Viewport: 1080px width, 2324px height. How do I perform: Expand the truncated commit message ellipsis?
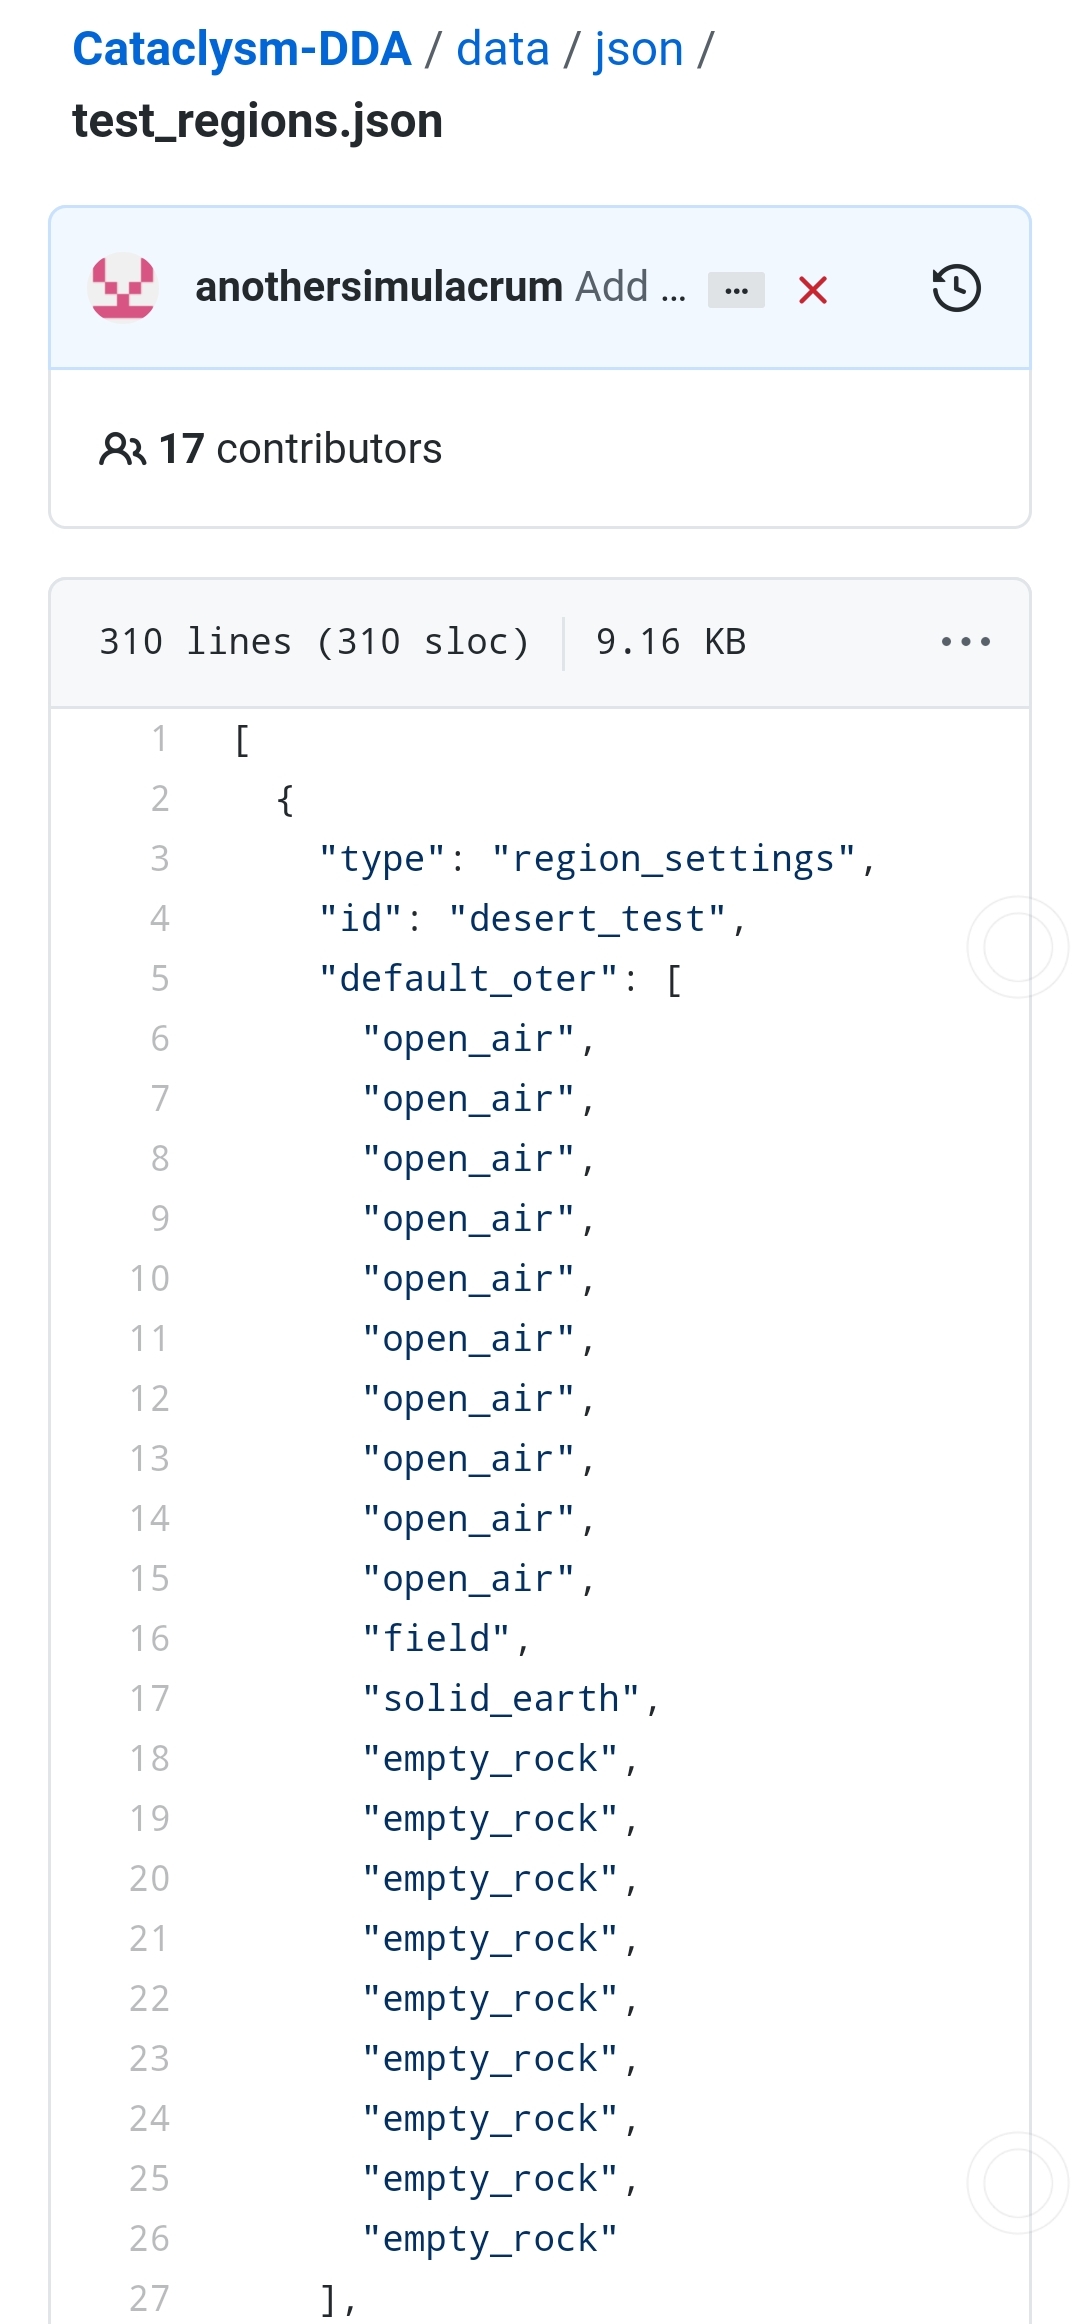tap(736, 288)
